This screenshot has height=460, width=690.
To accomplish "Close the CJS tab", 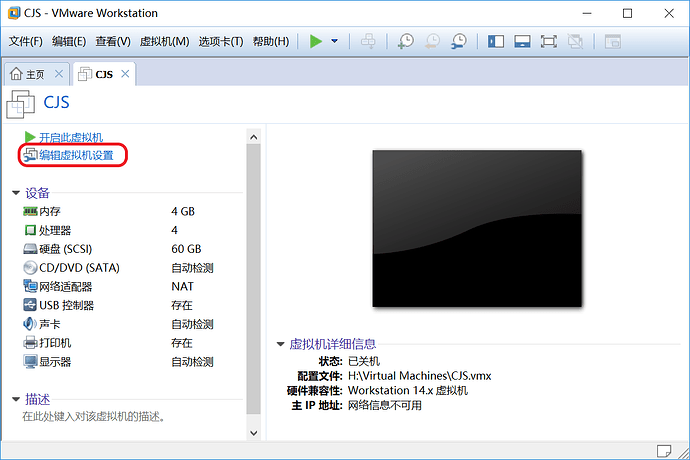I will [125, 74].
